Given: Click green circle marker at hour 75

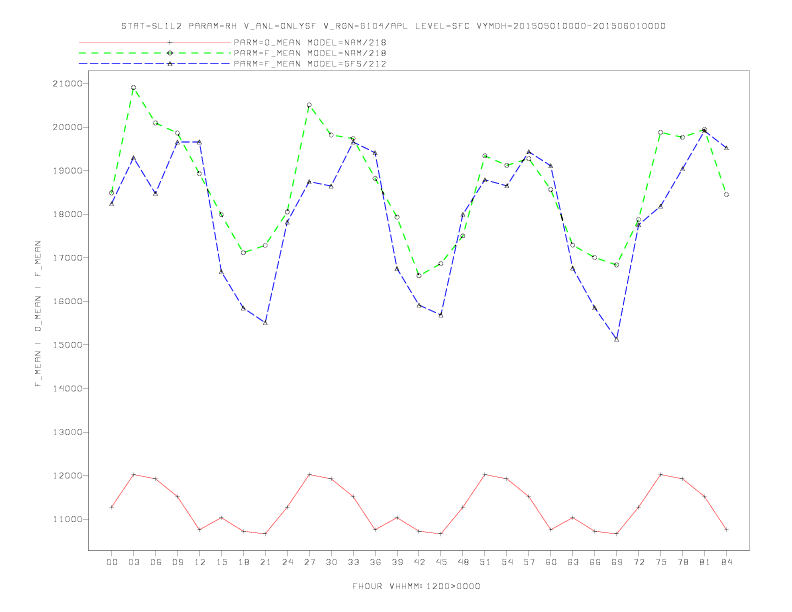Looking at the screenshot, I should coord(660,133).
